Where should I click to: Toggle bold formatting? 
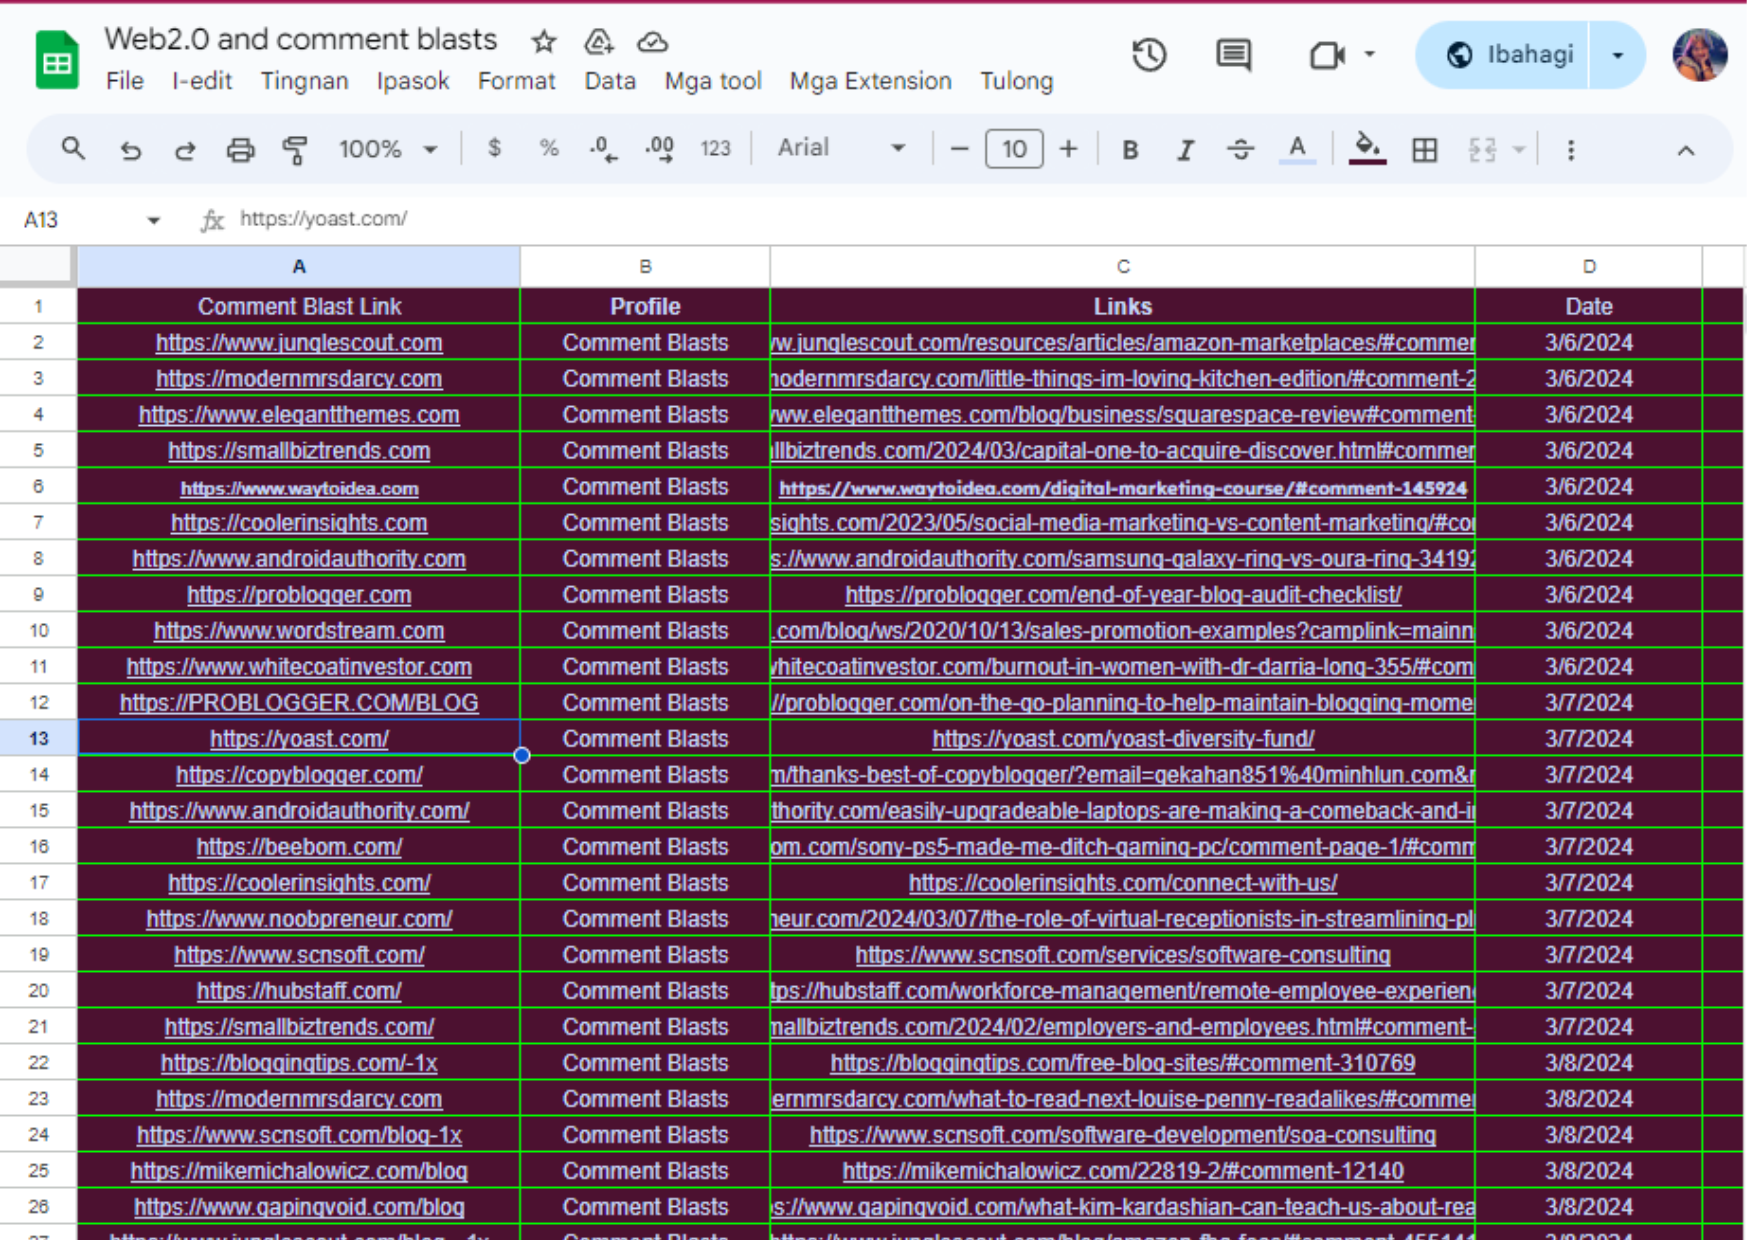tap(1130, 150)
